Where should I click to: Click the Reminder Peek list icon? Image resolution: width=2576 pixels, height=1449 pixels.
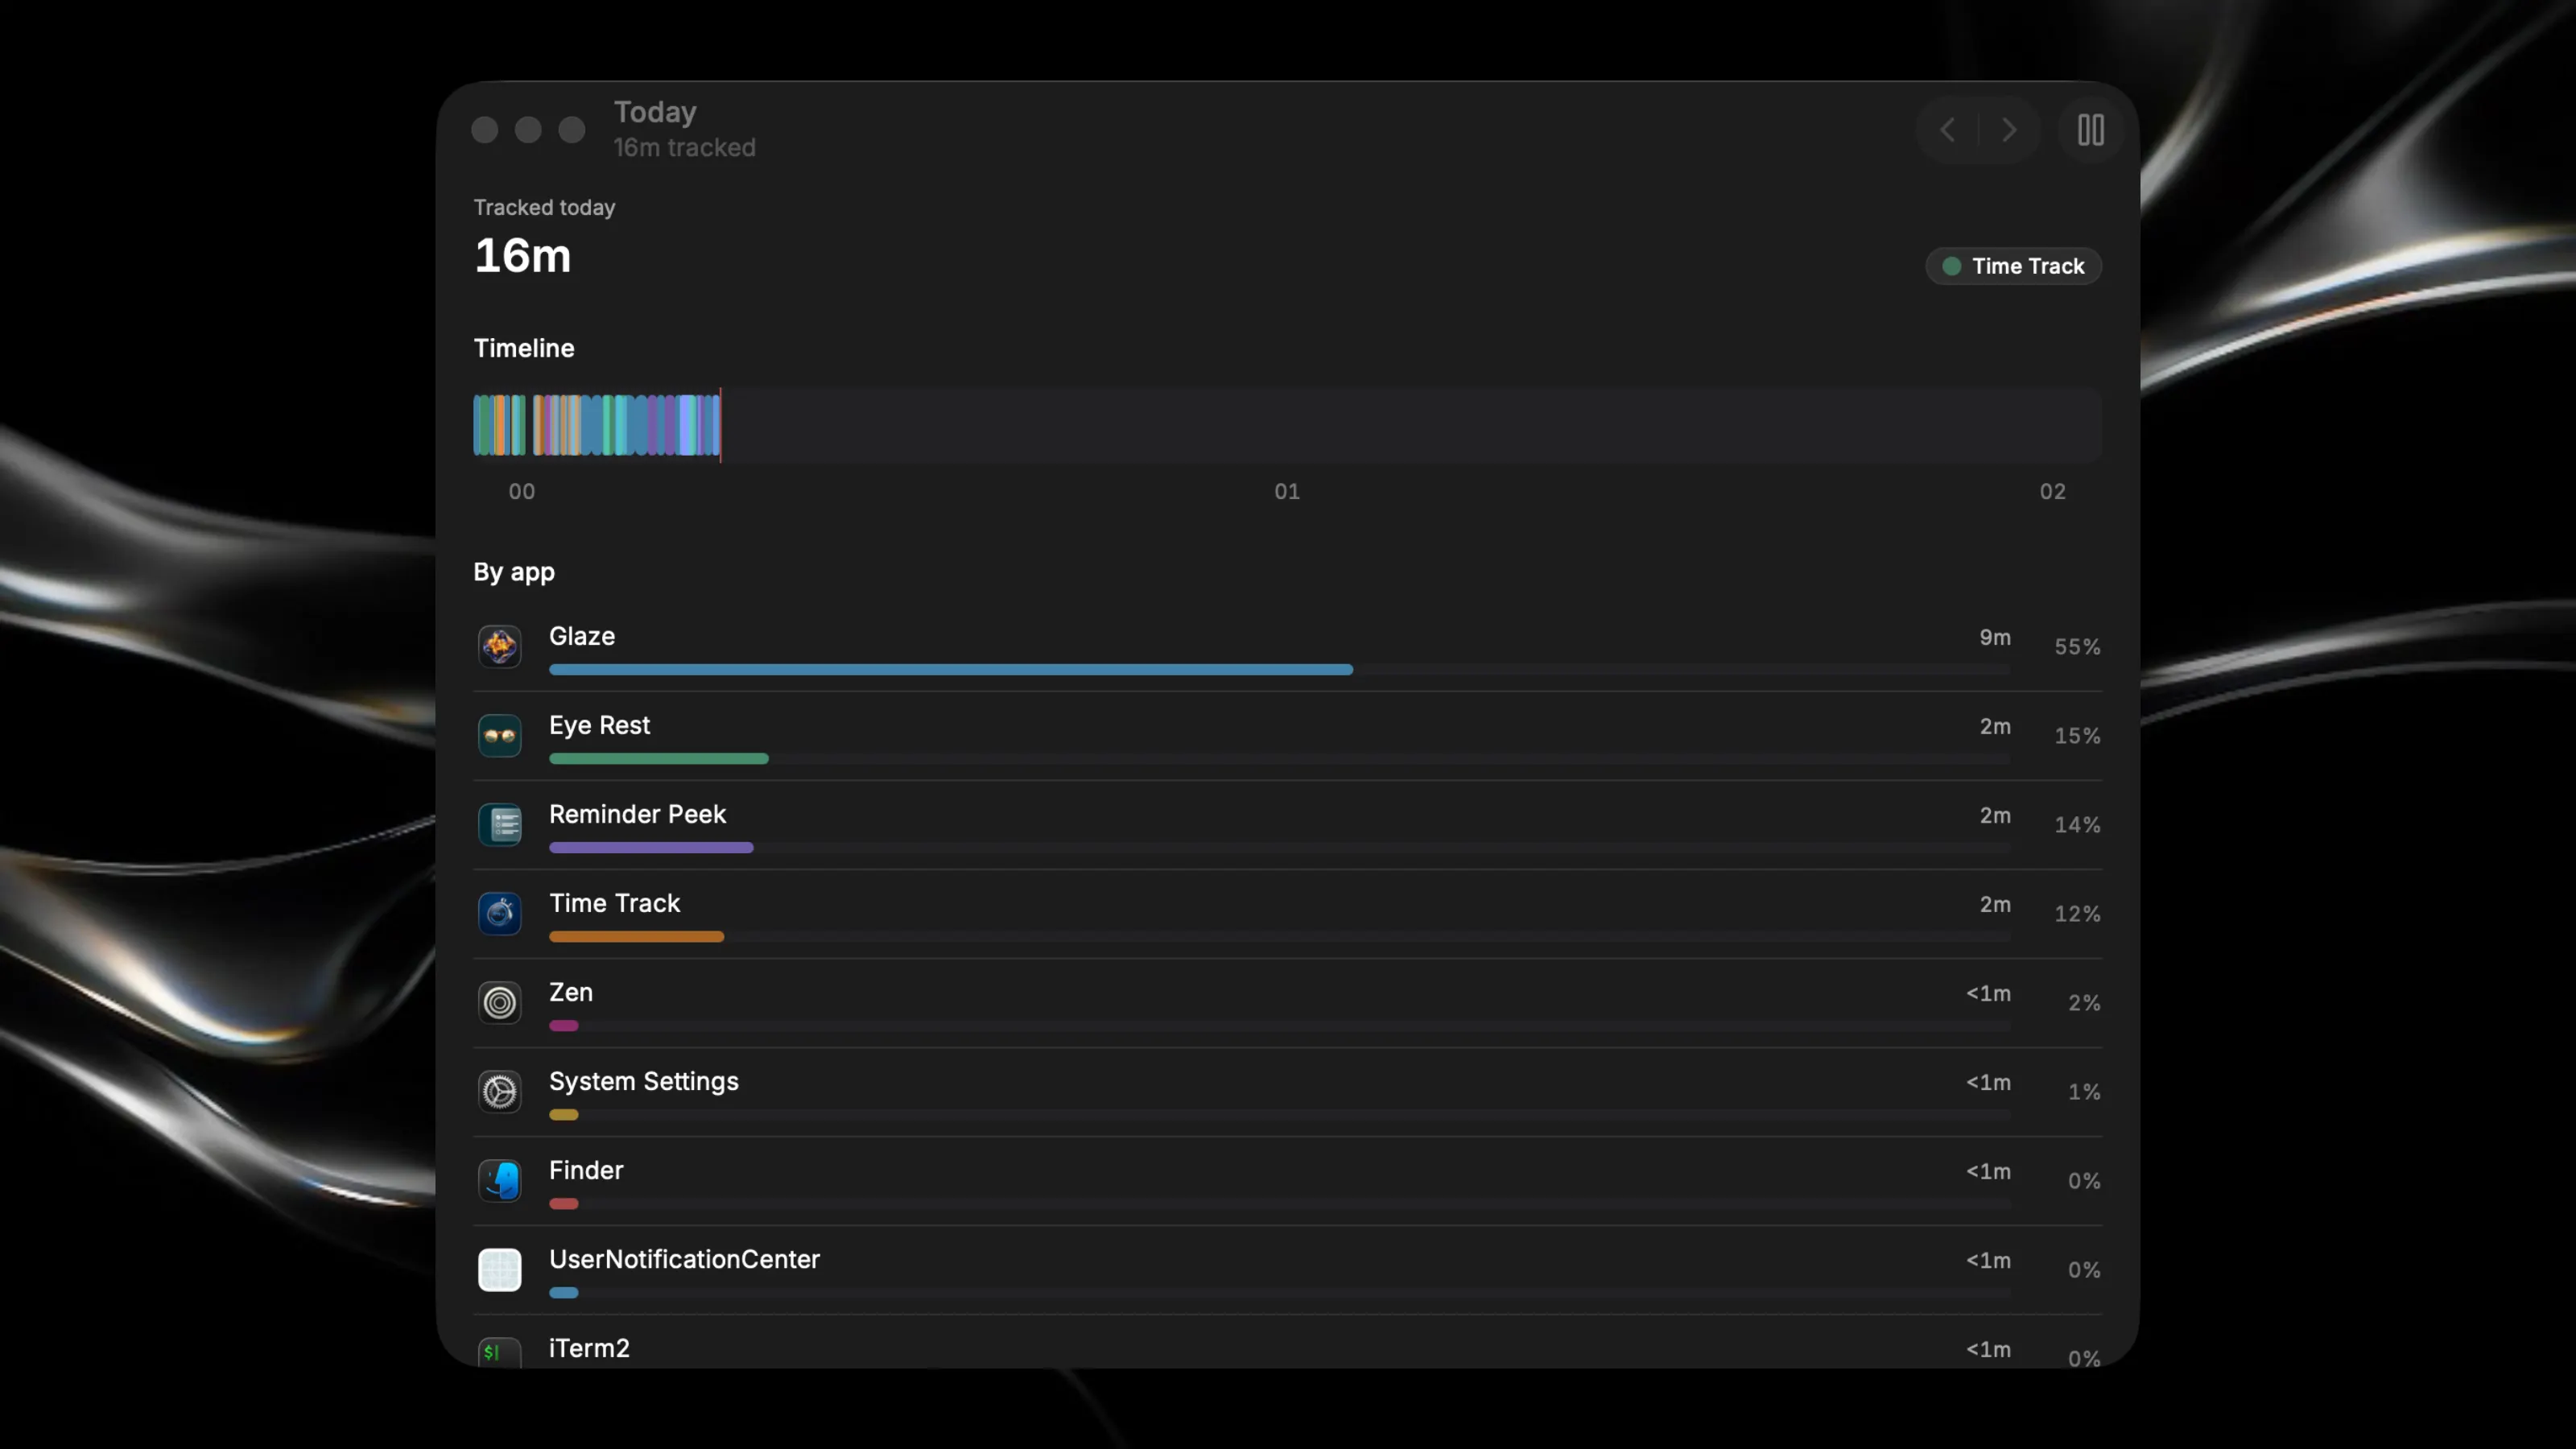(x=499, y=824)
